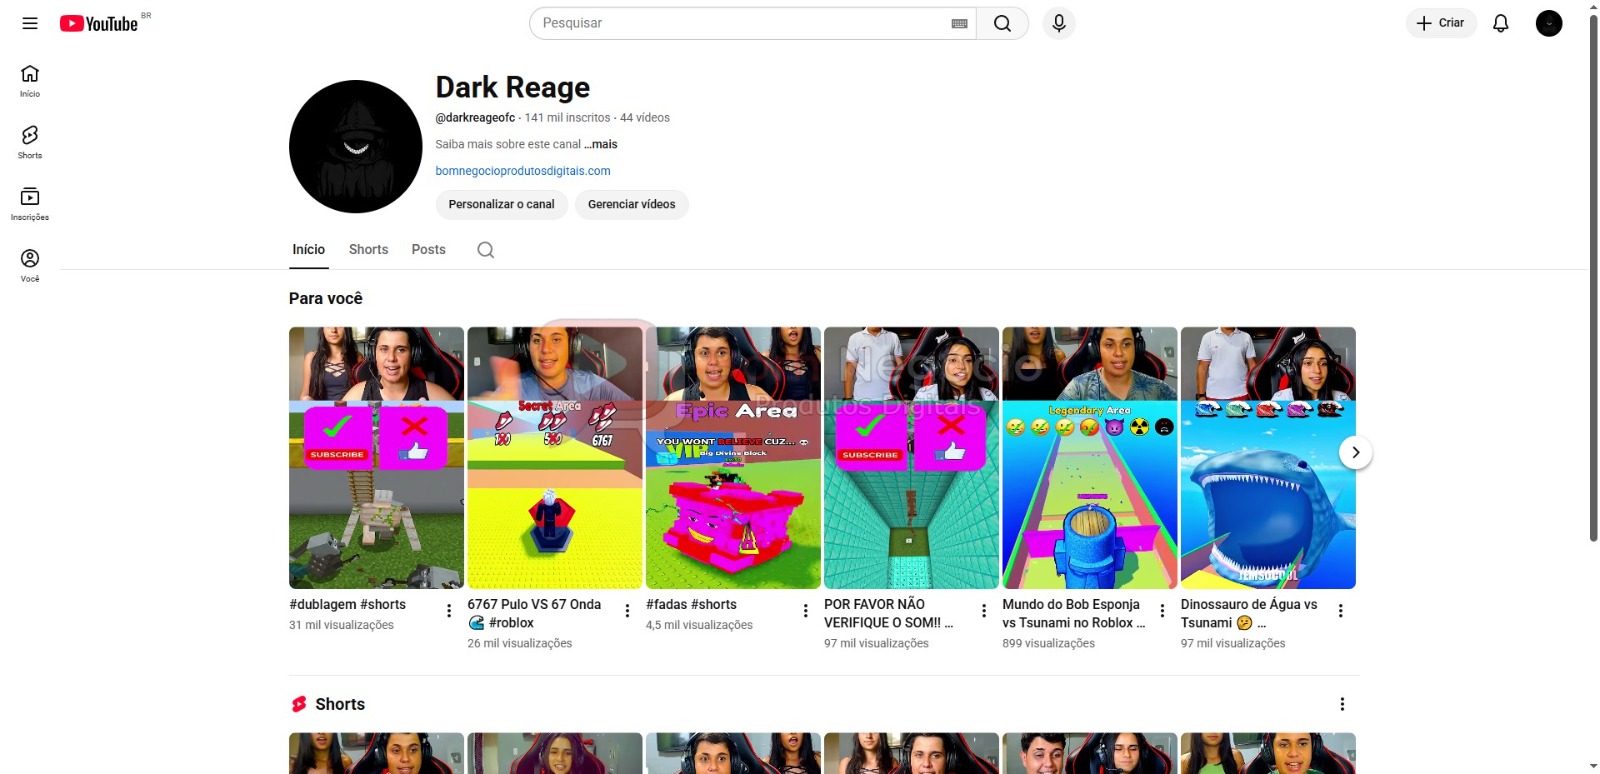1600x774 pixels.
Task: Switch to the Shorts channel tab
Action: [368, 250]
